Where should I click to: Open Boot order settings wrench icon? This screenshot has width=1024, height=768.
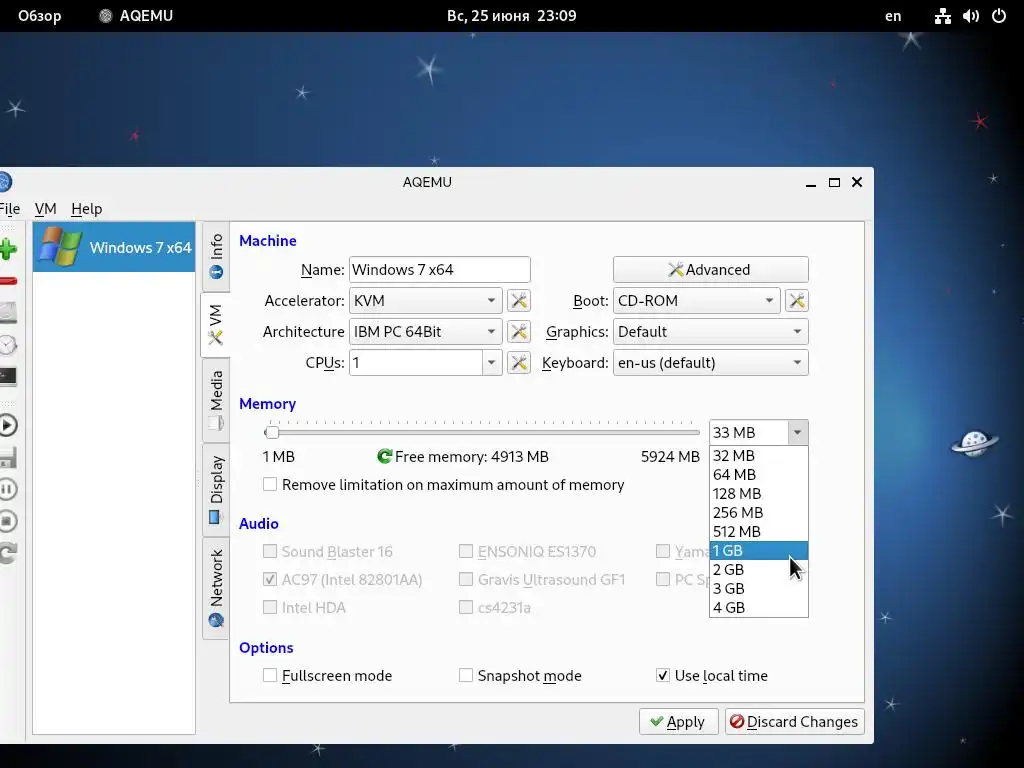pyautogui.click(x=797, y=300)
